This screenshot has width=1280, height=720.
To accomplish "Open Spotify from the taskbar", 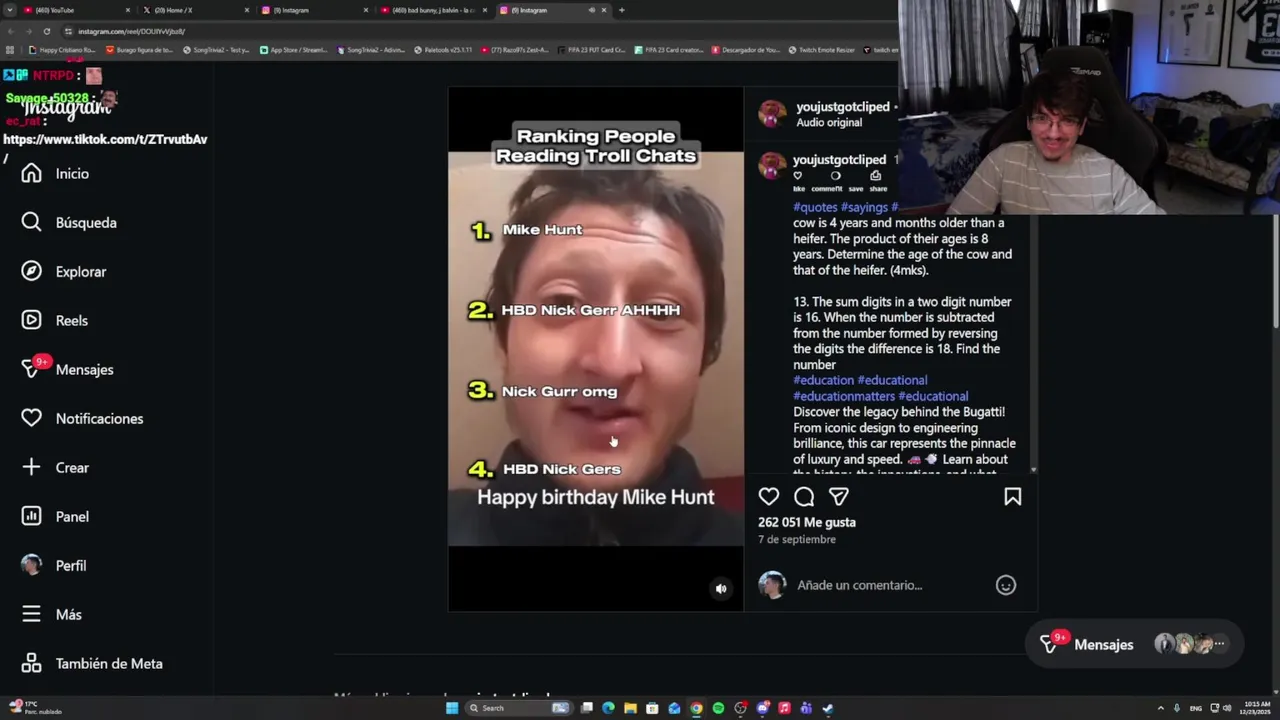I will click(718, 708).
